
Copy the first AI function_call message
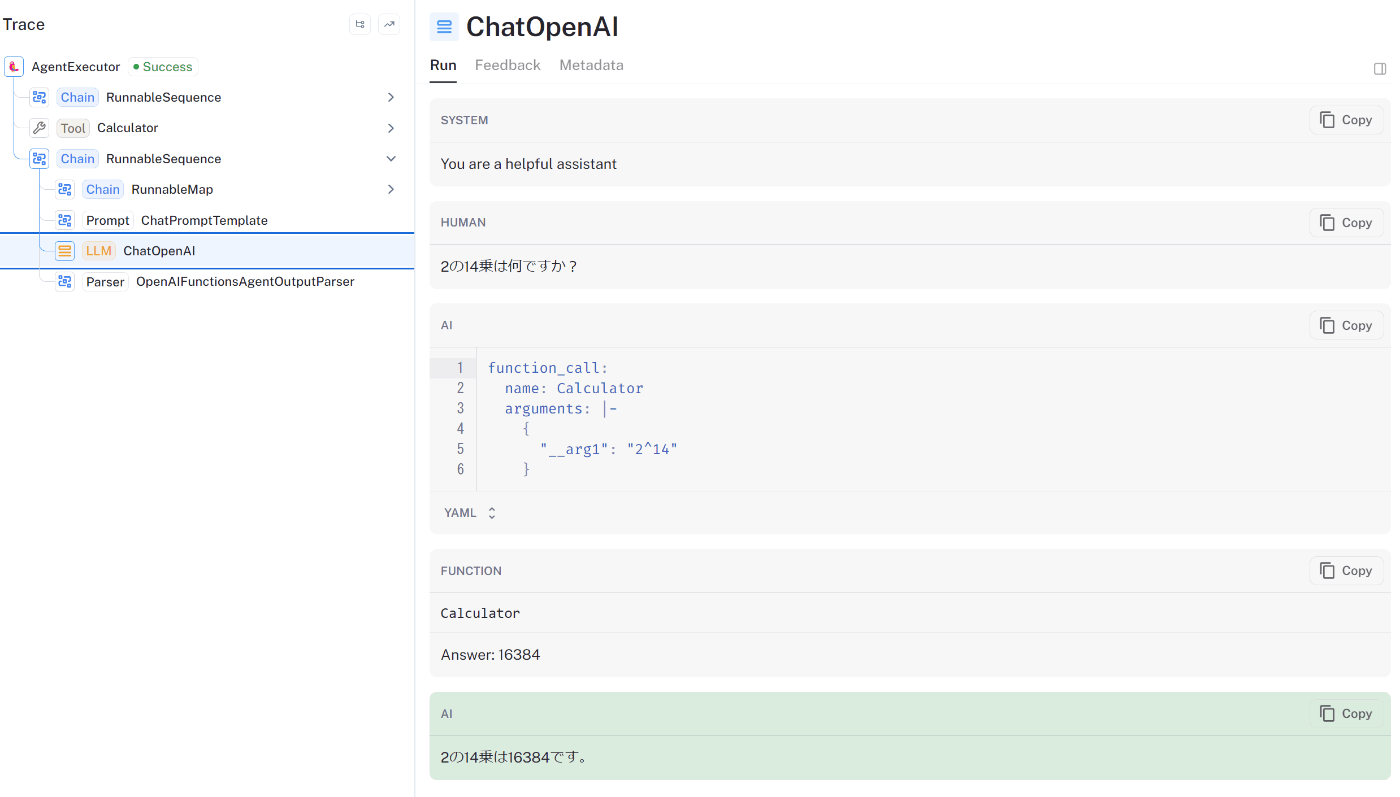coord(1346,325)
